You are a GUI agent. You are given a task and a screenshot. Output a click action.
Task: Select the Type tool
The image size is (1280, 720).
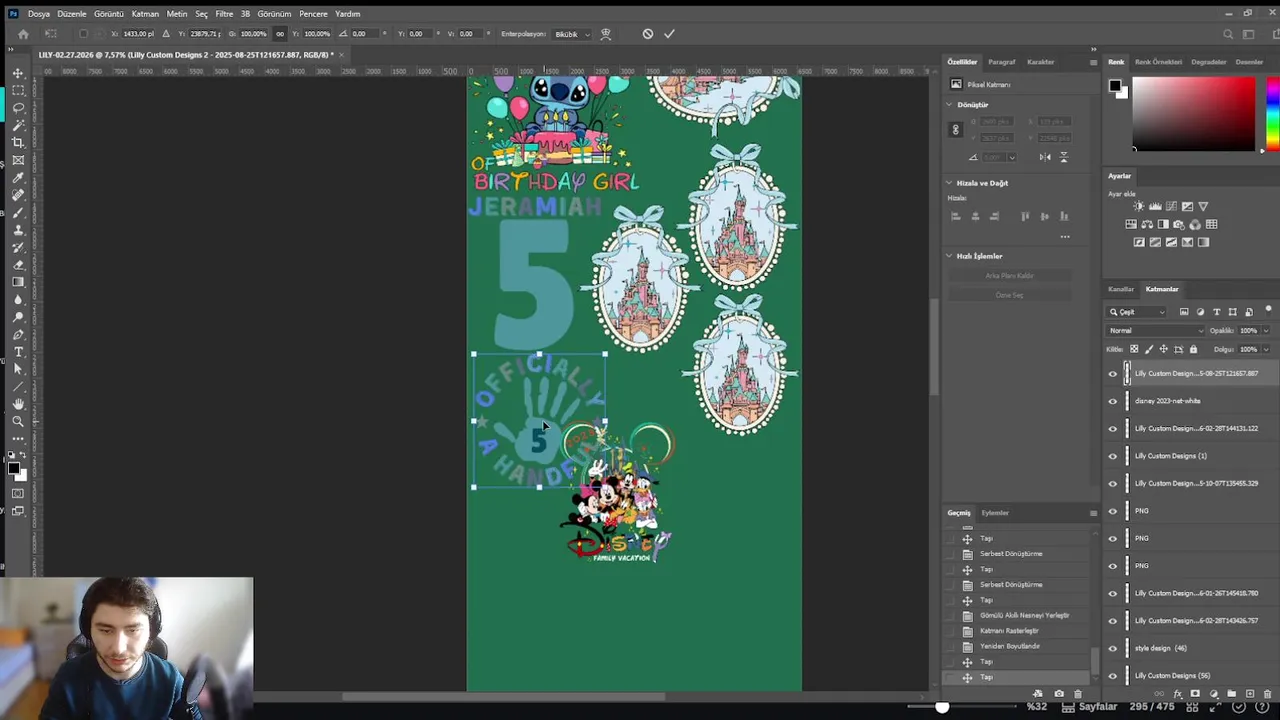pyautogui.click(x=18, y=352)
